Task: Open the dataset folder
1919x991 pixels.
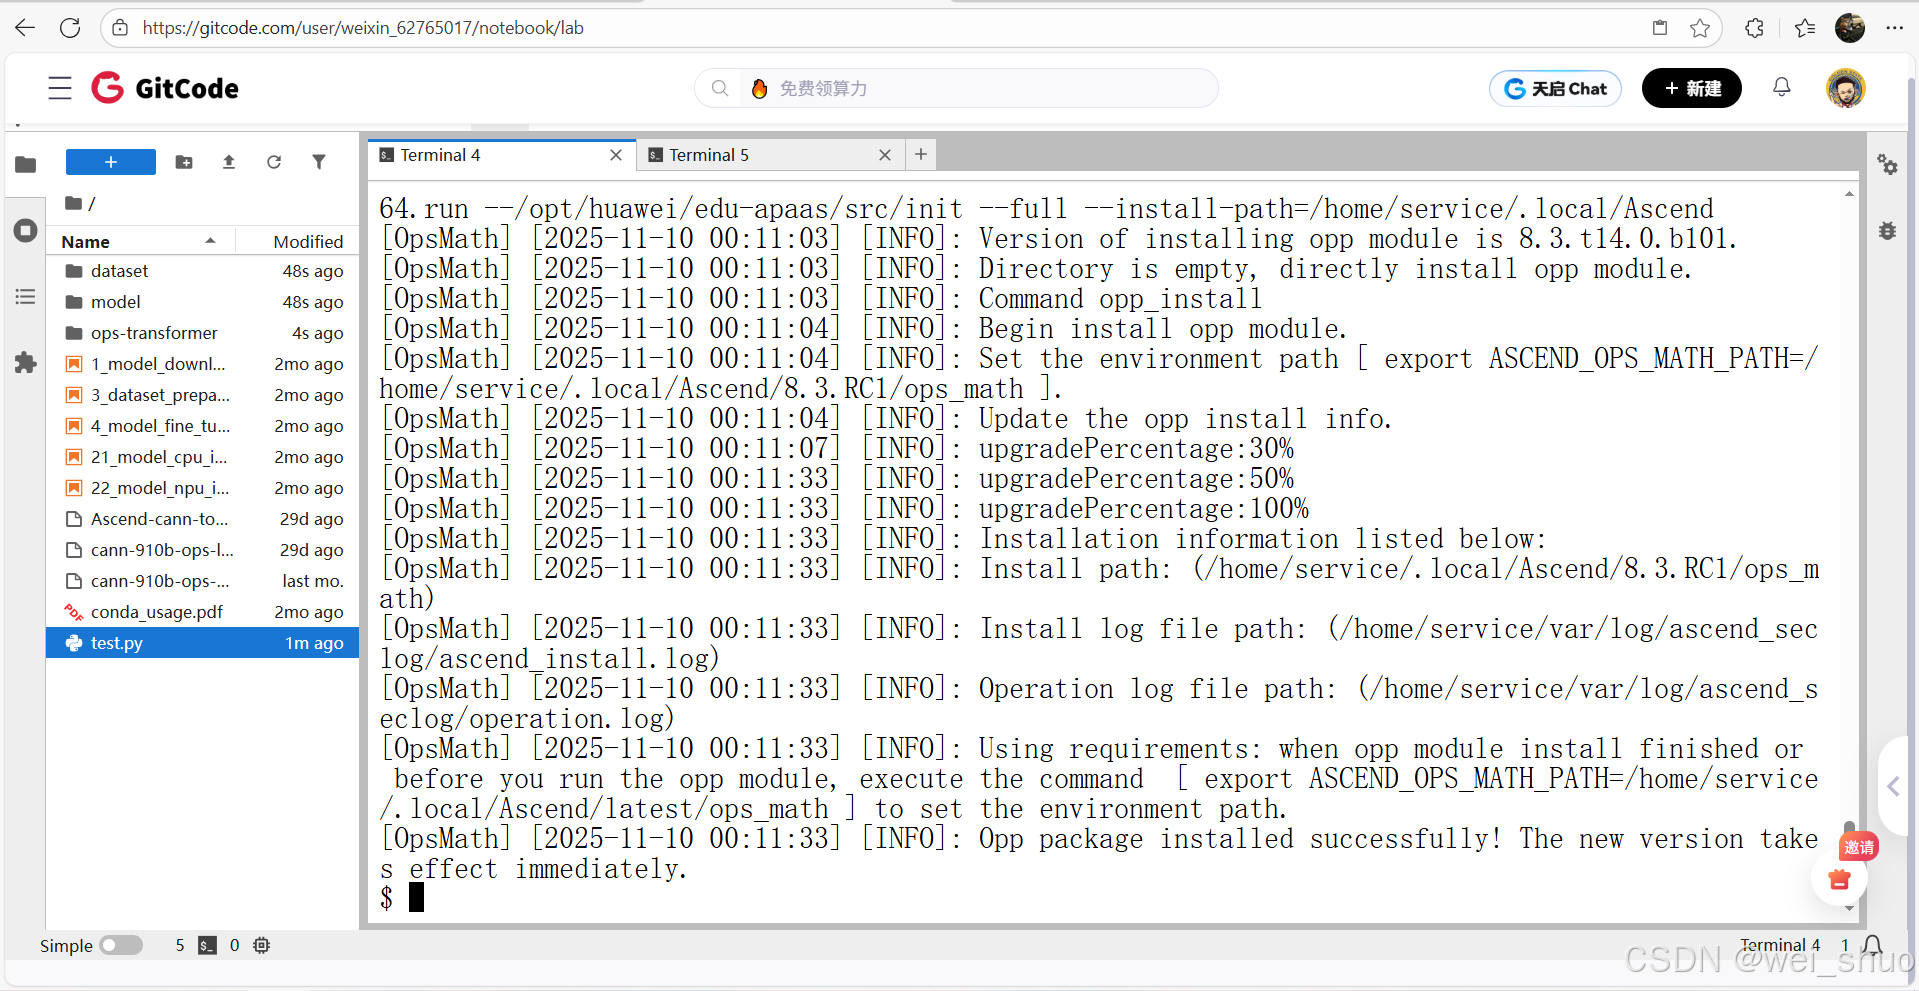Action: 203,271
